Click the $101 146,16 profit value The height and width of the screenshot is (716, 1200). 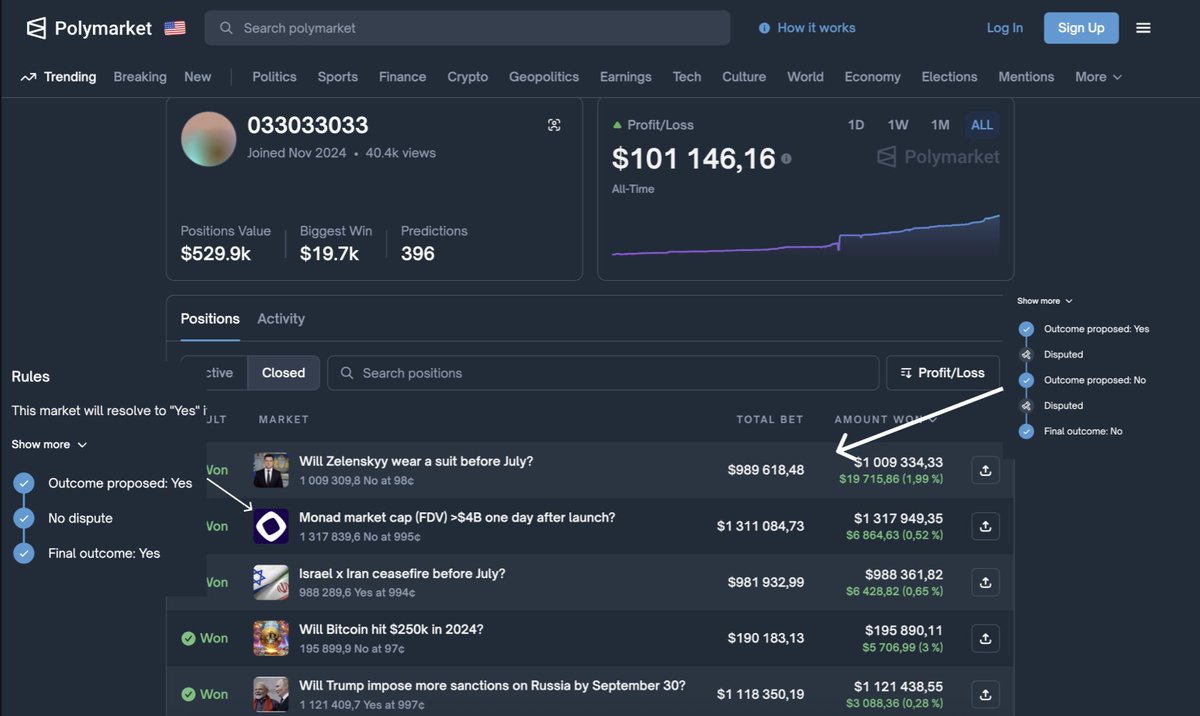click(694, 158)
